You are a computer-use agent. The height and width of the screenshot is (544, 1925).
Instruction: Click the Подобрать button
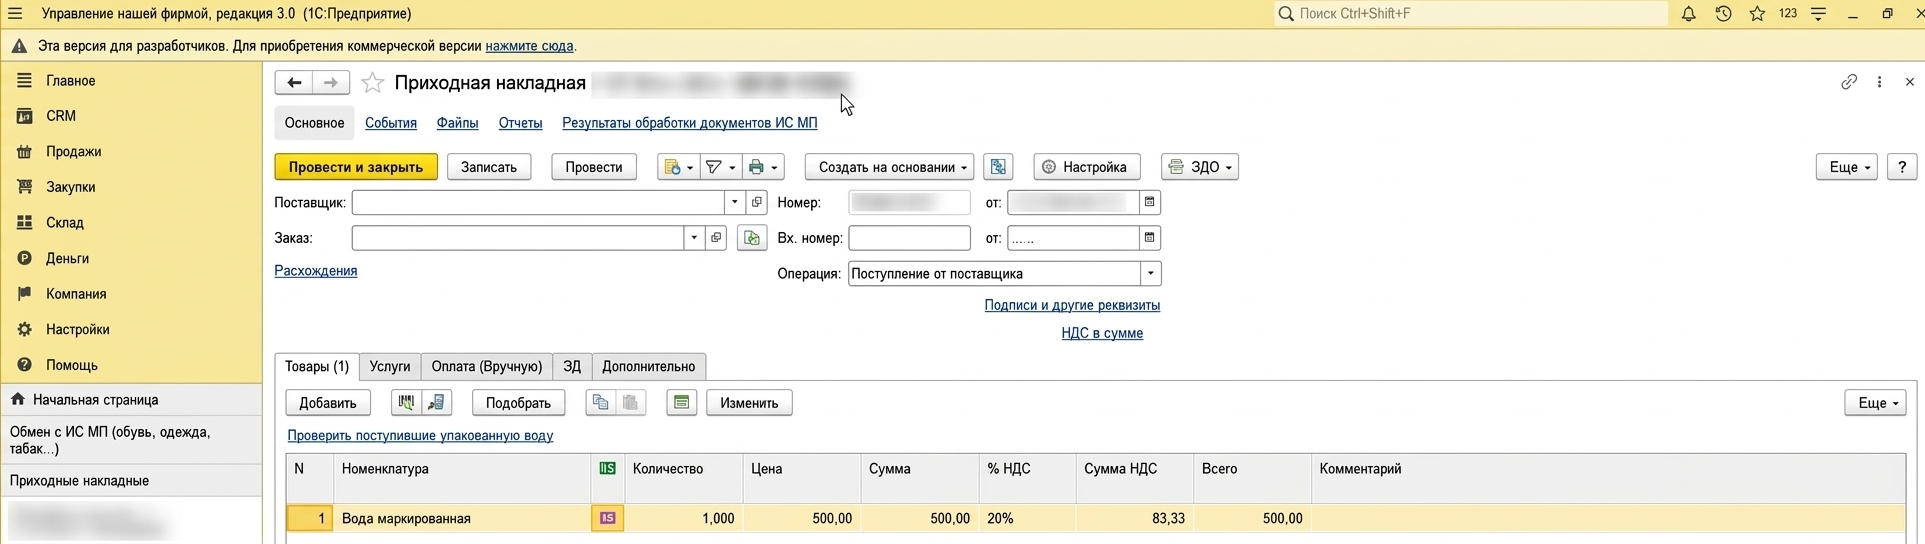518,403
